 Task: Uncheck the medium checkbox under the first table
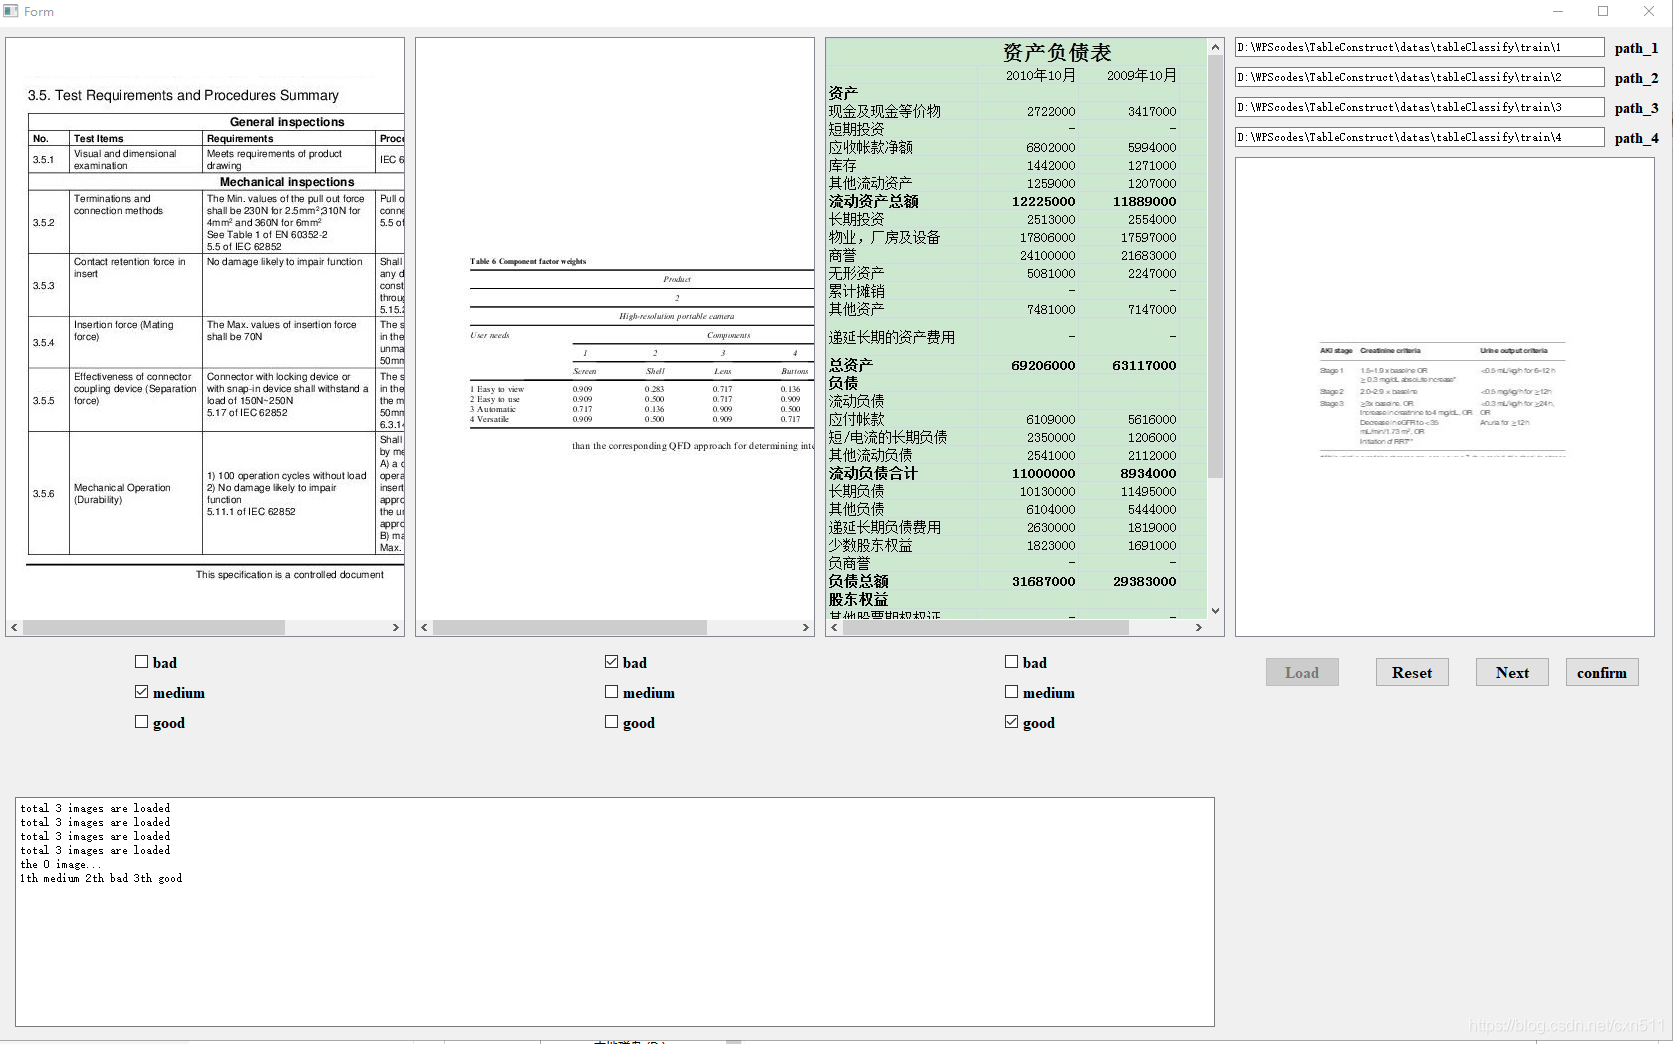point(142,691)
